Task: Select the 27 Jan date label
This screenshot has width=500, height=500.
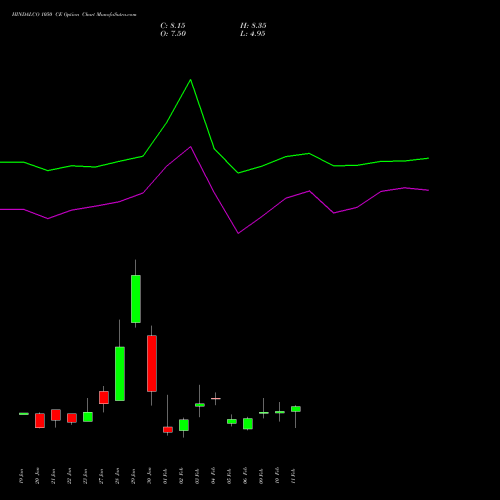Action: coord(101,476)
